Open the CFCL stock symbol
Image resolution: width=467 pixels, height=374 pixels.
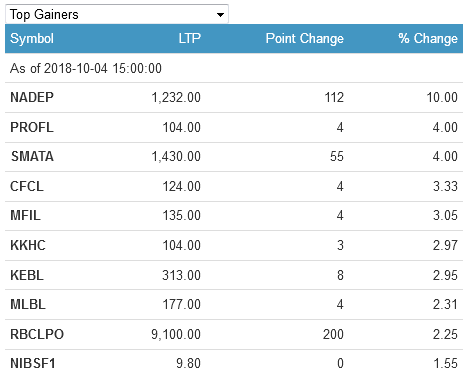(x=27, y=186)
